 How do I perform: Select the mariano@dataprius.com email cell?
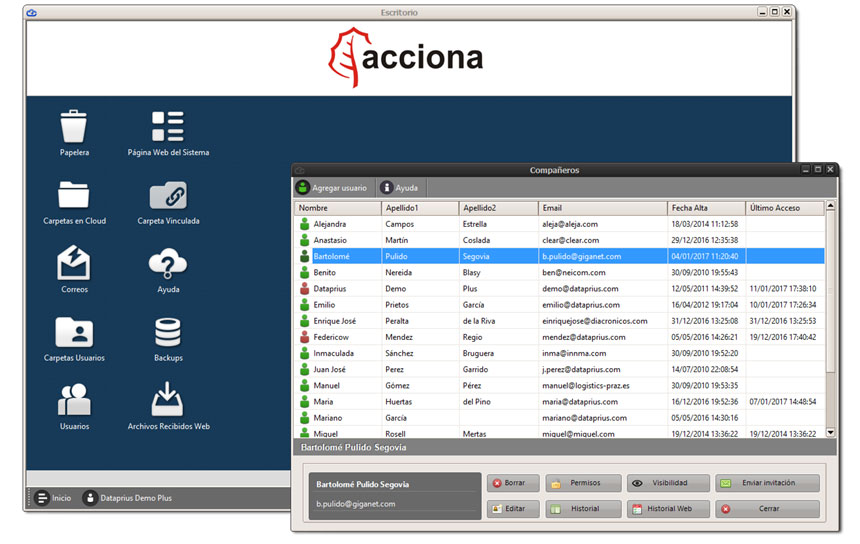tap(584, 418)
